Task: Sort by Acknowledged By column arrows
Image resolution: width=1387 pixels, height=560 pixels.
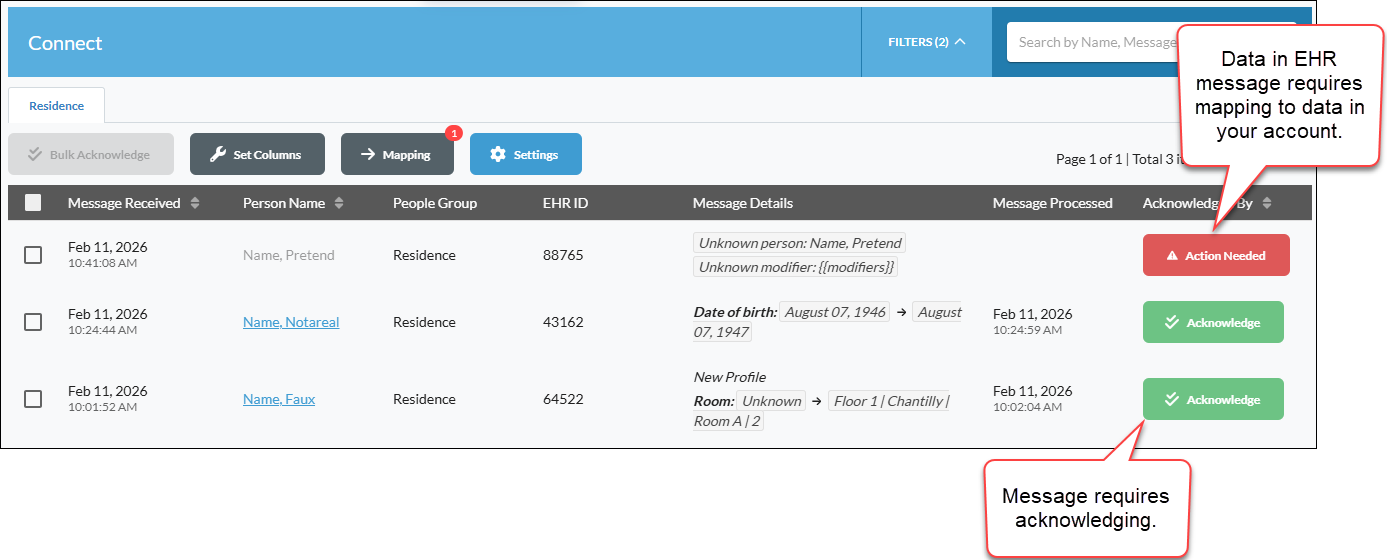Action: (1267, 203)
